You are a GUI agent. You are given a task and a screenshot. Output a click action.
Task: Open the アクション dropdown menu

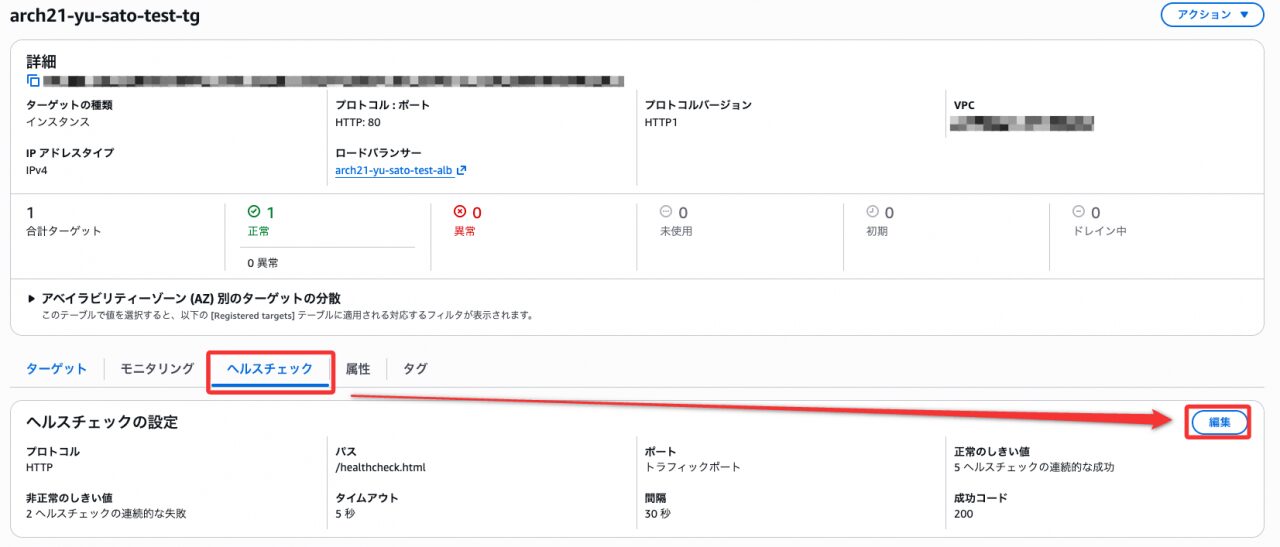[1212, 15]
